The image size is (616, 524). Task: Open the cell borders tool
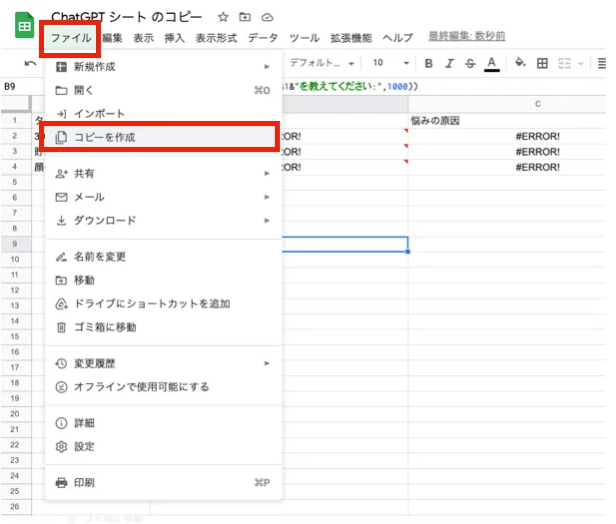click(542, 63)
